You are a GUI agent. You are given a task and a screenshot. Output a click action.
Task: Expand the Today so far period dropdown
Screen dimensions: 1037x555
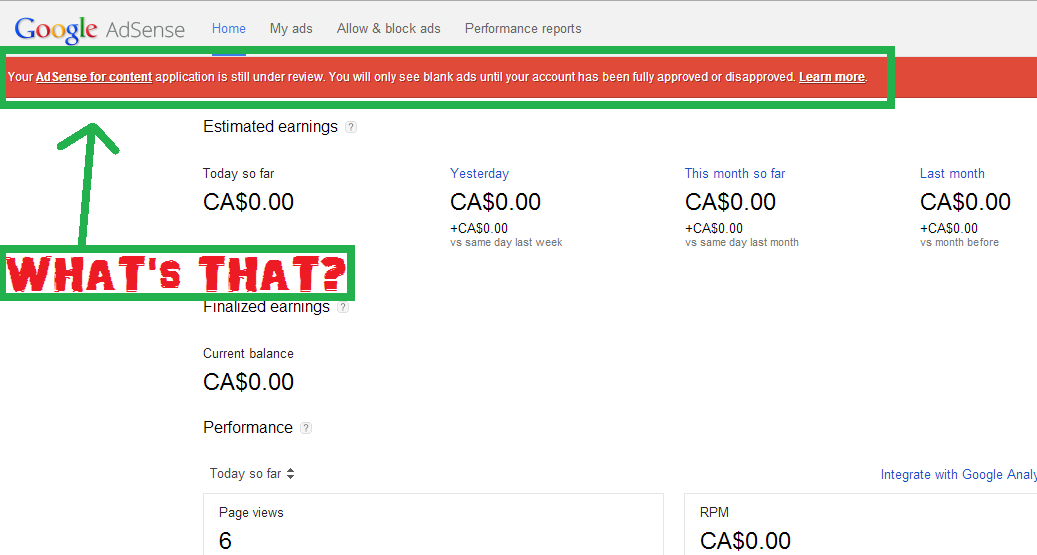(252, 474)
